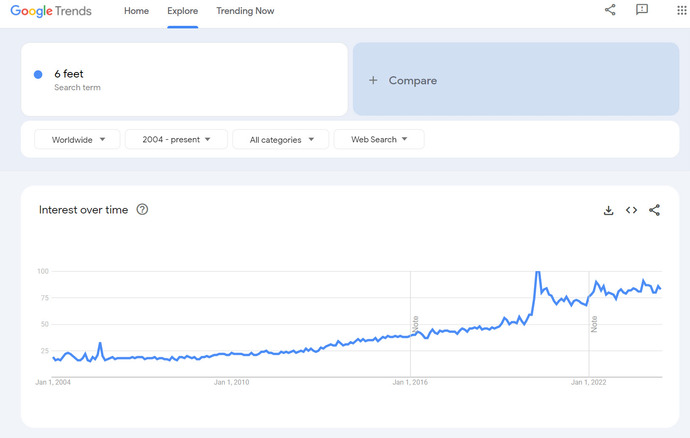
Task: Open the chart embed code icon
Action: tap(631, 210)
